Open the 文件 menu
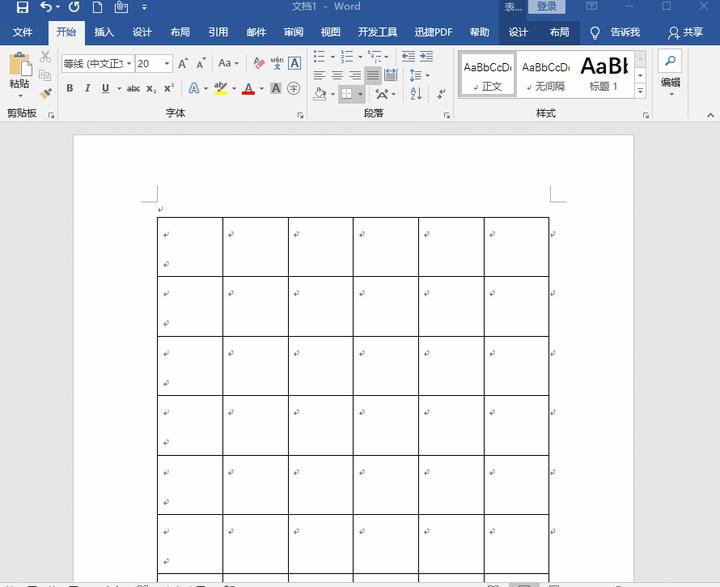Viewport: 720px width, 587px height. pos(22,32)
